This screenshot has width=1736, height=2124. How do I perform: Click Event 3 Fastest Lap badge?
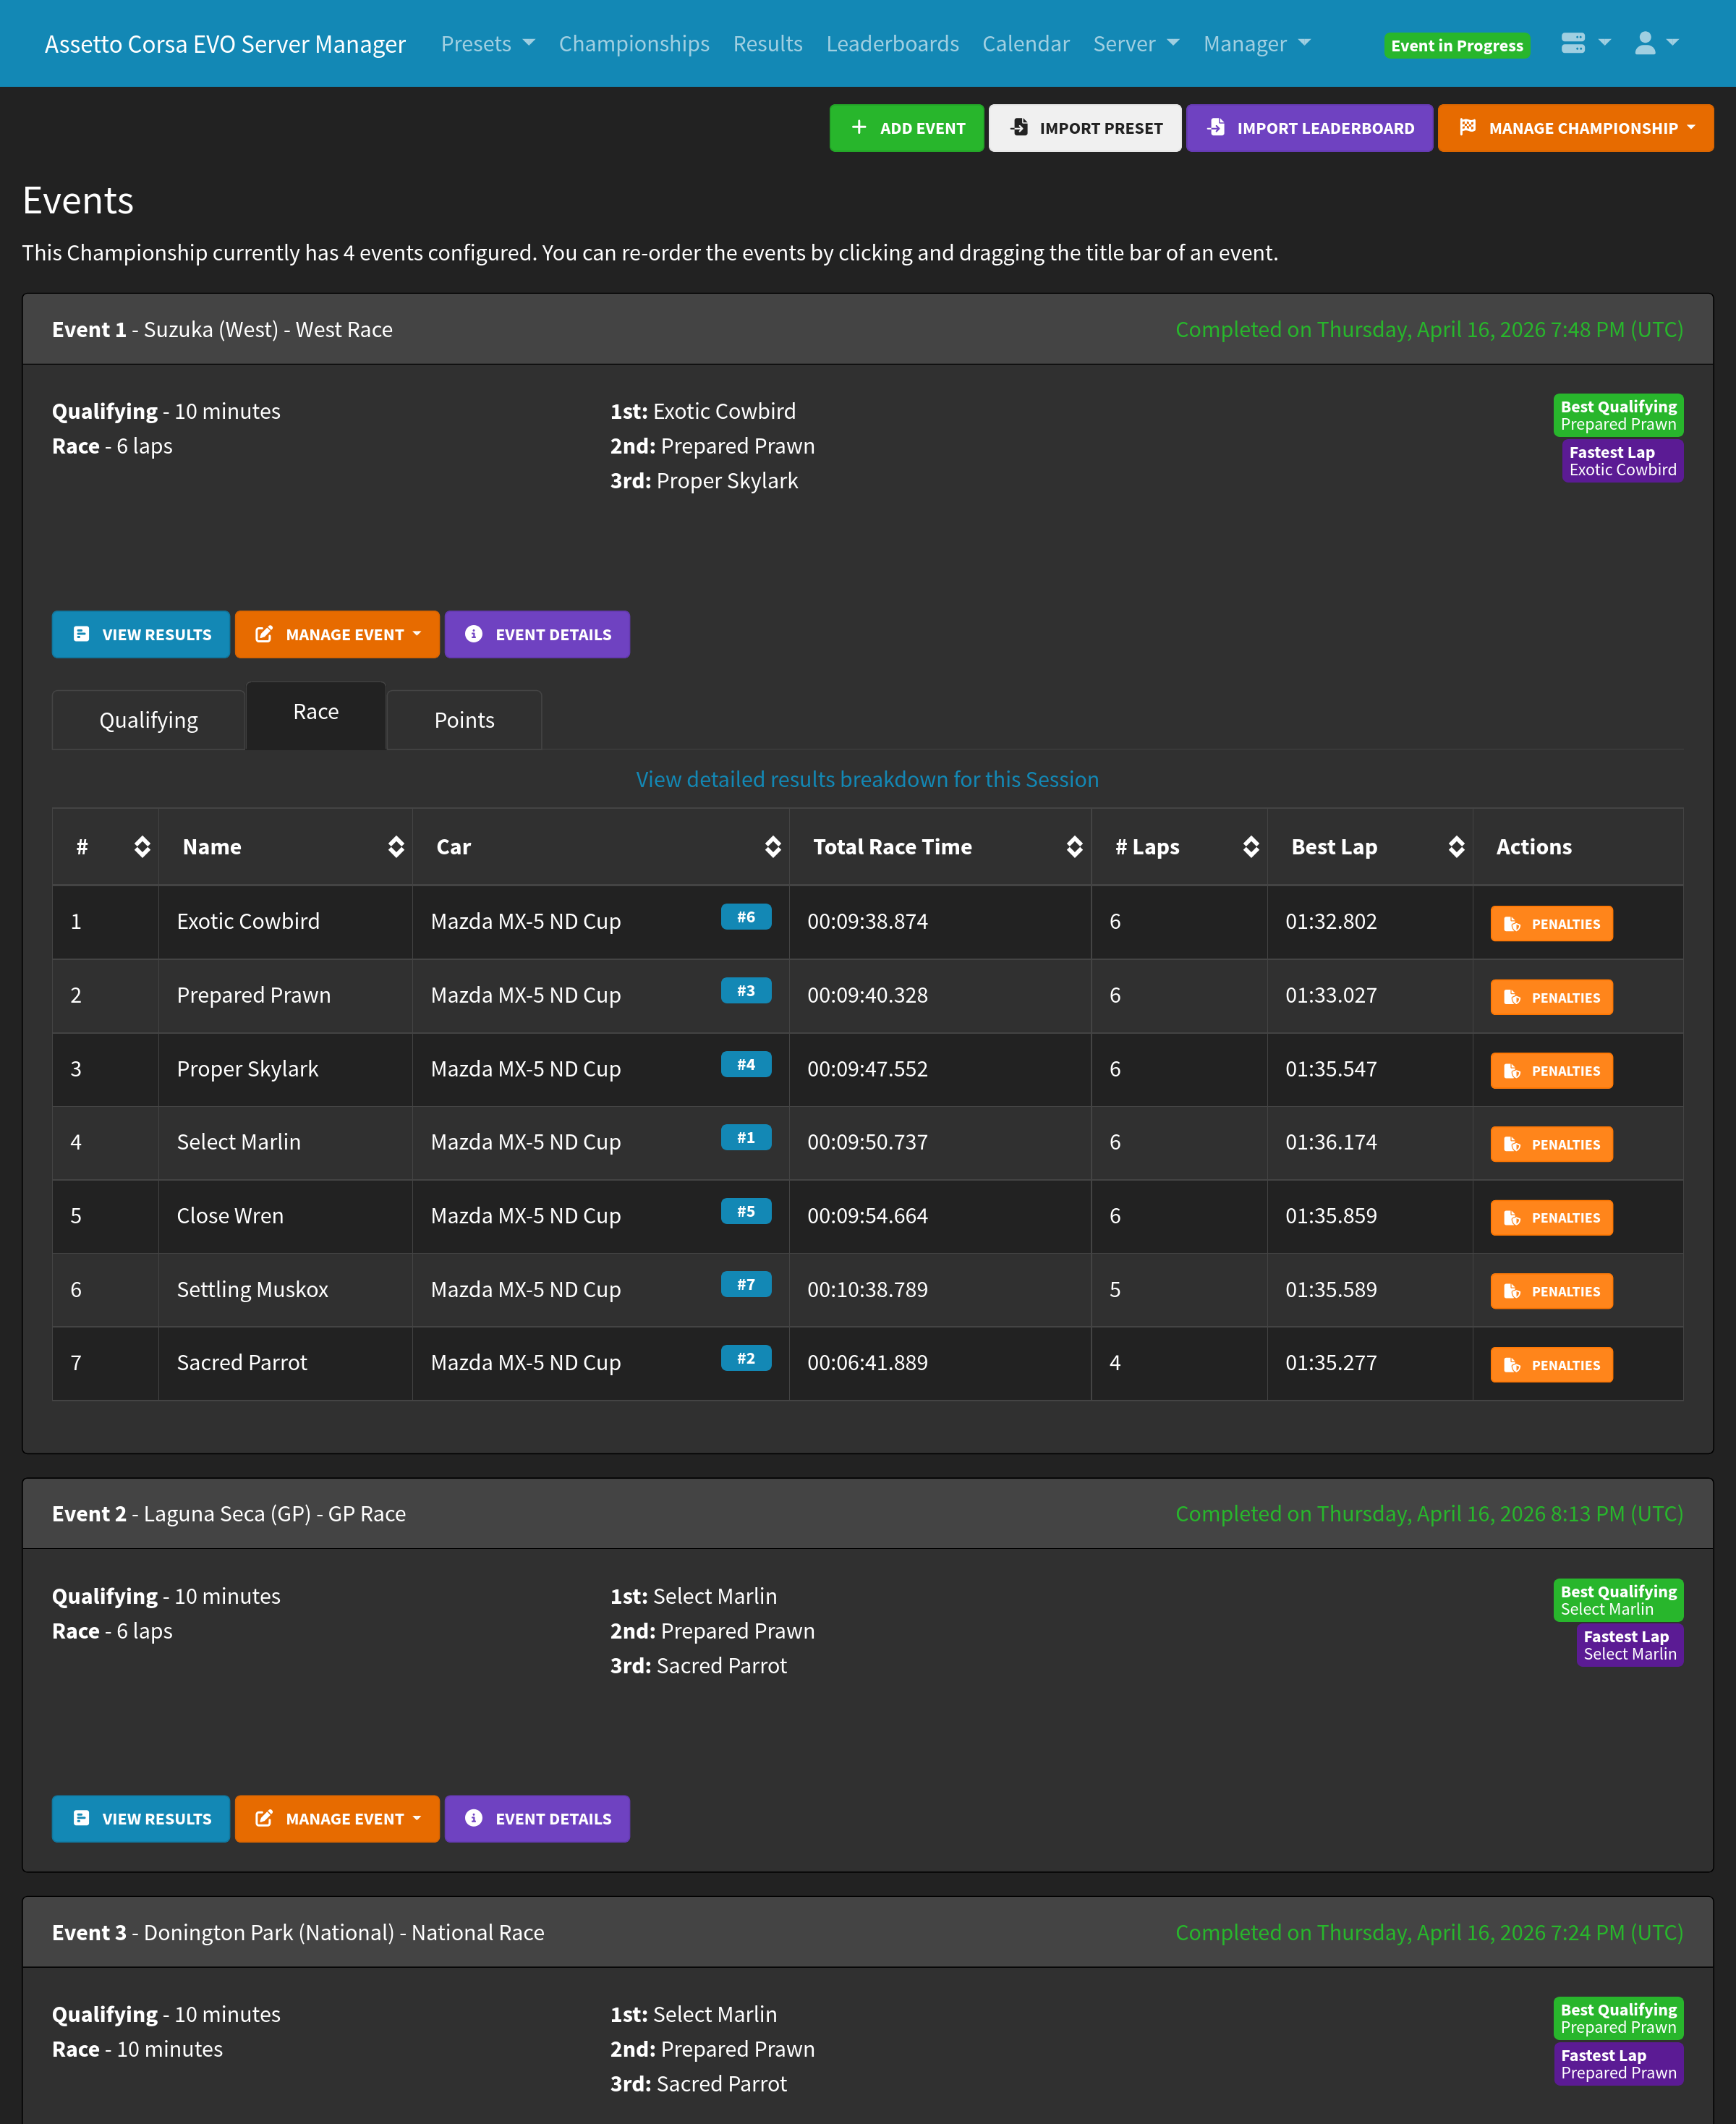point(1618,2064)
